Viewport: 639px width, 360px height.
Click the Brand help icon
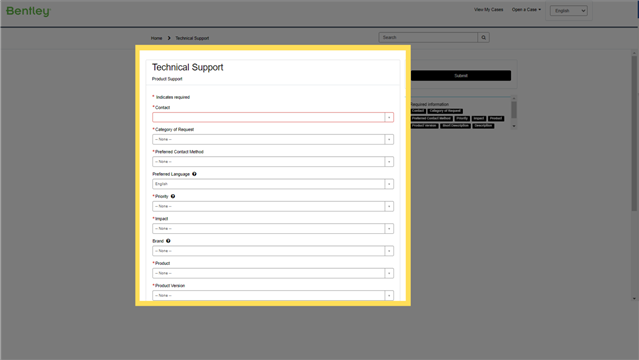168,241
